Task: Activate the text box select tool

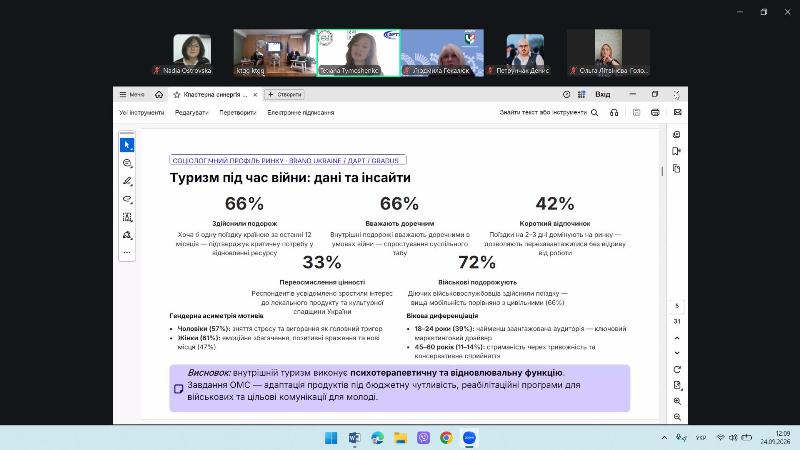Action: coord(127,217)
